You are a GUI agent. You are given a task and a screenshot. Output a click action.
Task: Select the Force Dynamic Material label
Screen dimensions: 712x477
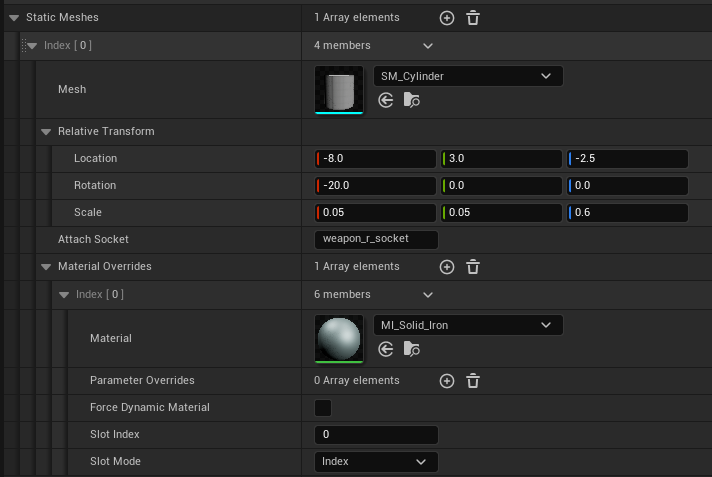150,407
